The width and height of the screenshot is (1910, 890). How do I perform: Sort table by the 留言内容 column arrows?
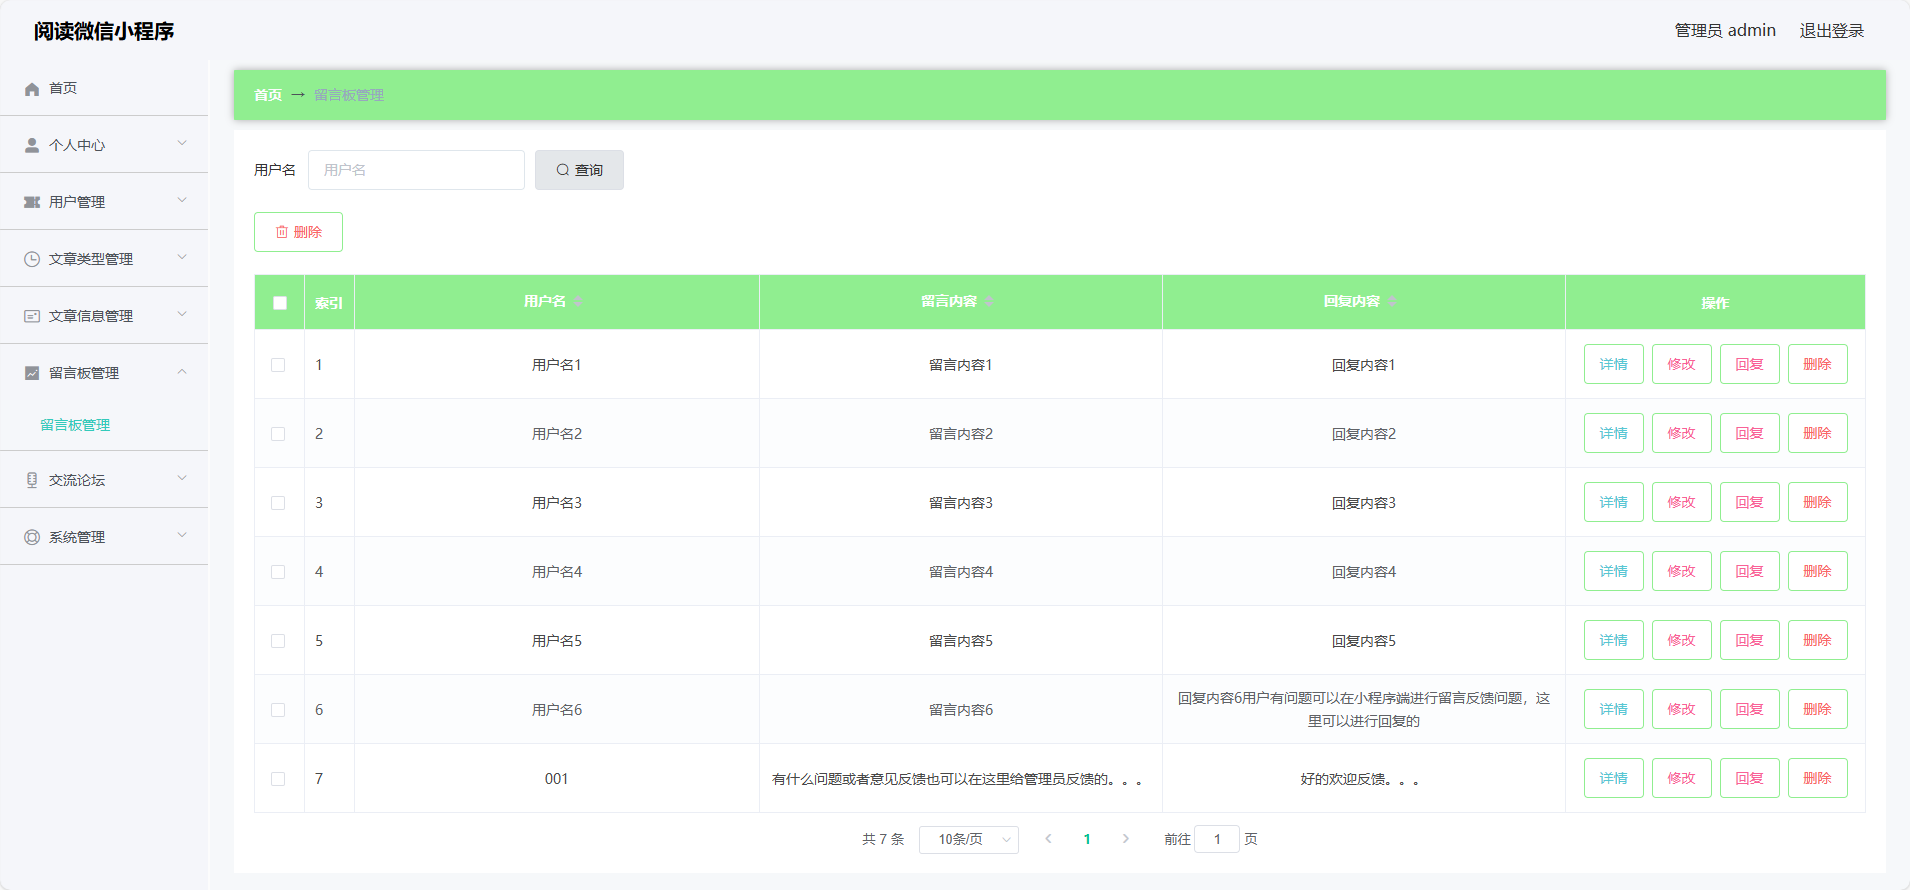click(x=989, y=302)
